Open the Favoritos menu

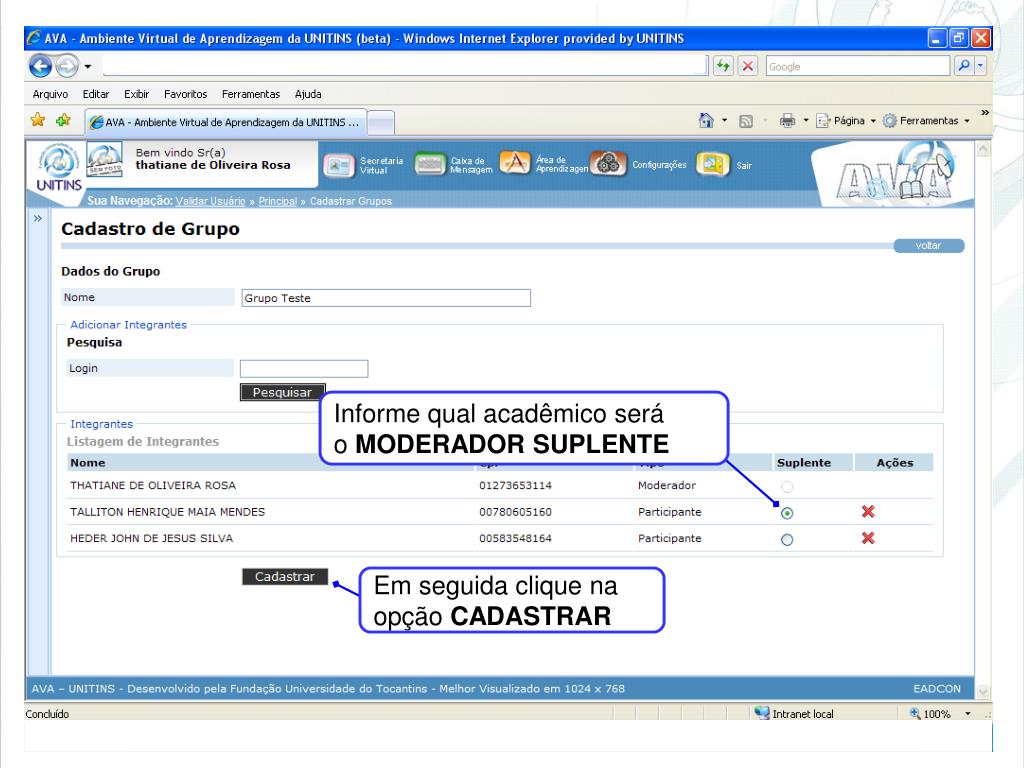click(x=185, y=94)
